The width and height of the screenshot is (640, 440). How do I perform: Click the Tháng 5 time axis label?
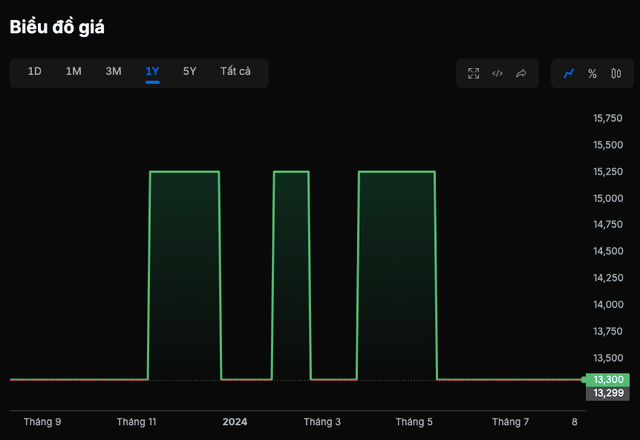[x=413, y=422]
